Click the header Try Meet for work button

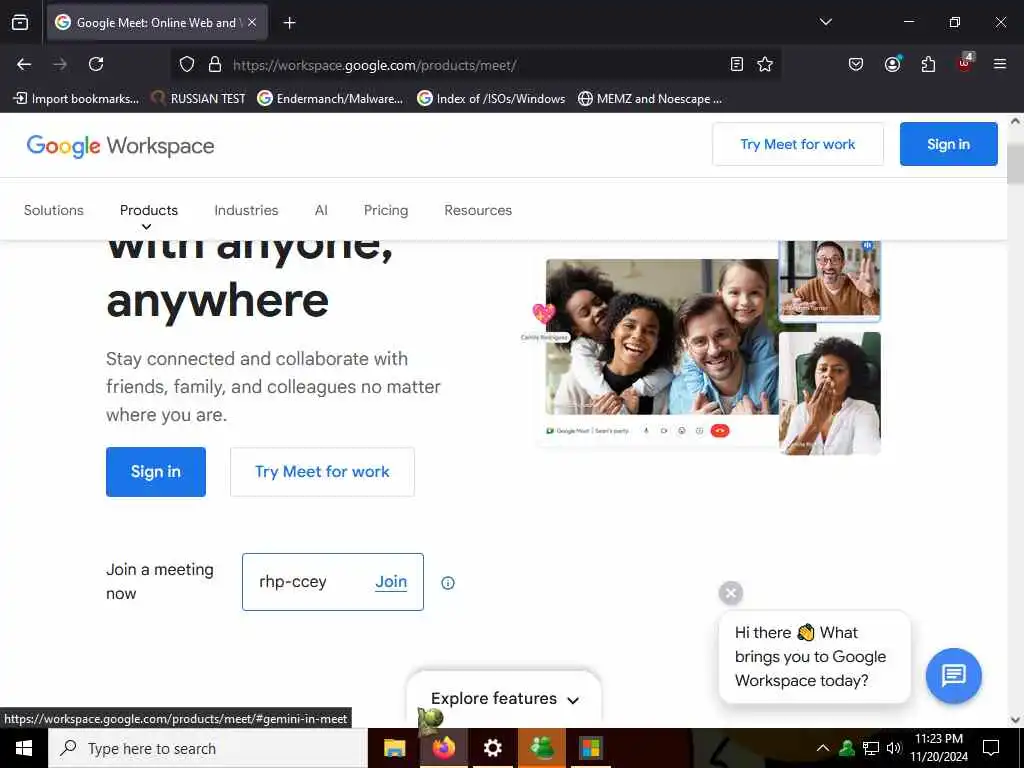[x=797, y=144]
